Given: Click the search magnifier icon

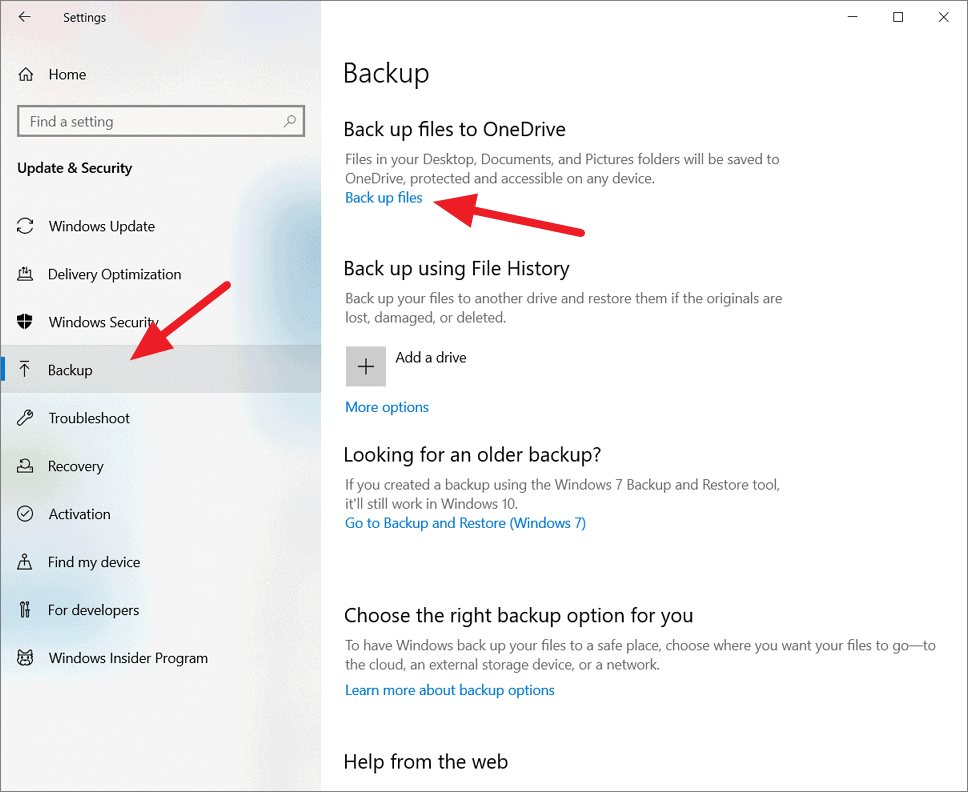Looking at the screenshot, I should click(x=290, y=121).
